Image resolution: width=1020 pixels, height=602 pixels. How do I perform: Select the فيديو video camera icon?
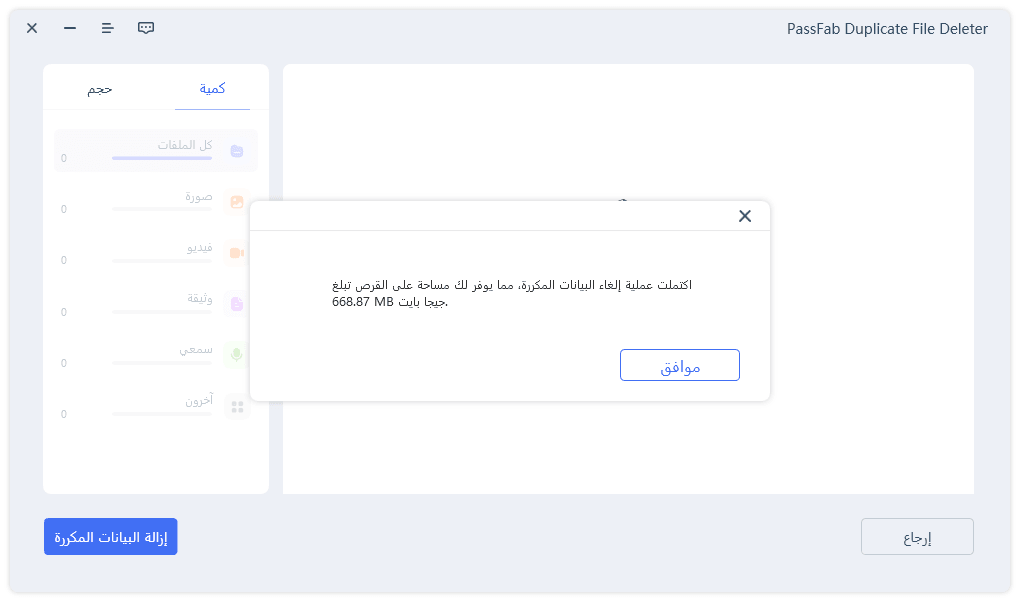tap(236, 251)
